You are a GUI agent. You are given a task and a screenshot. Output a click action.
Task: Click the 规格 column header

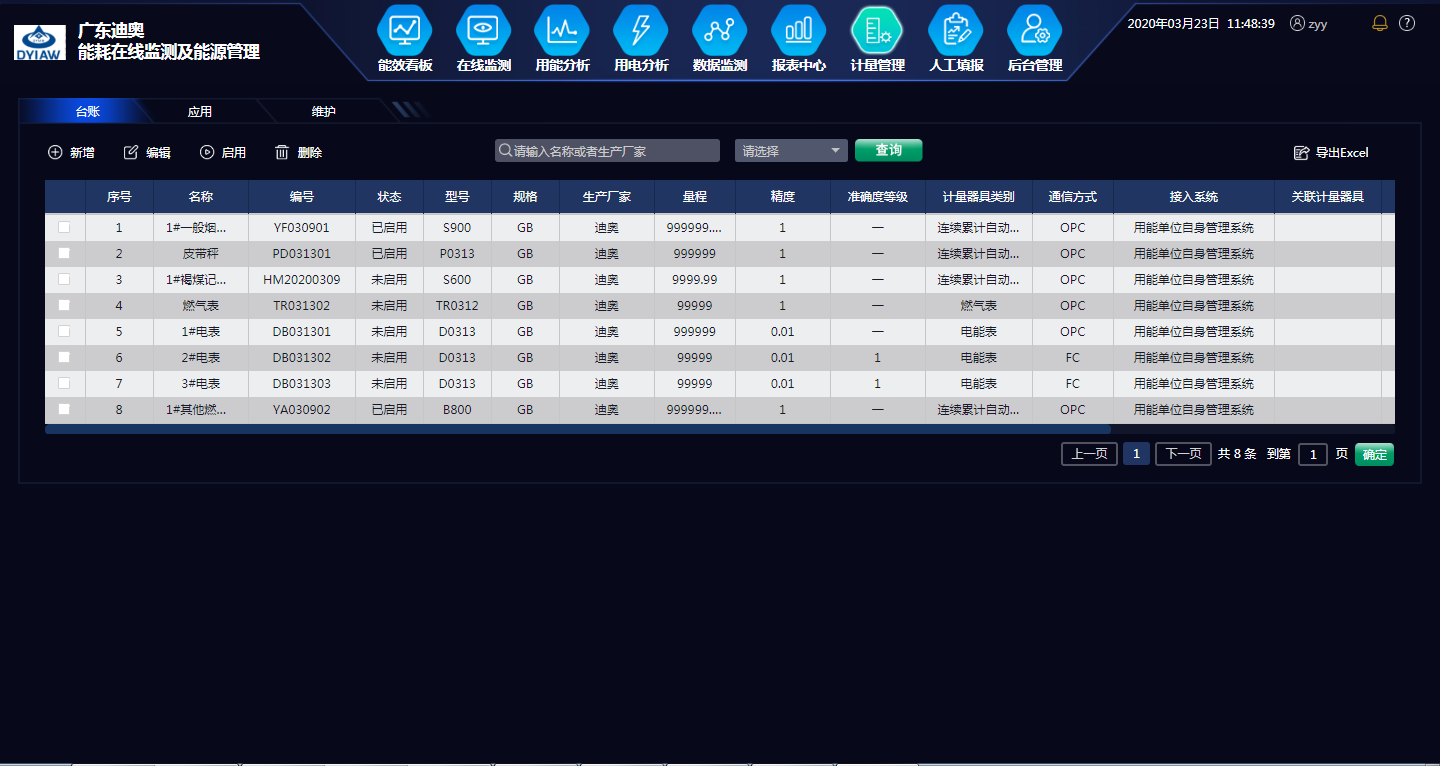click(525, 197)
